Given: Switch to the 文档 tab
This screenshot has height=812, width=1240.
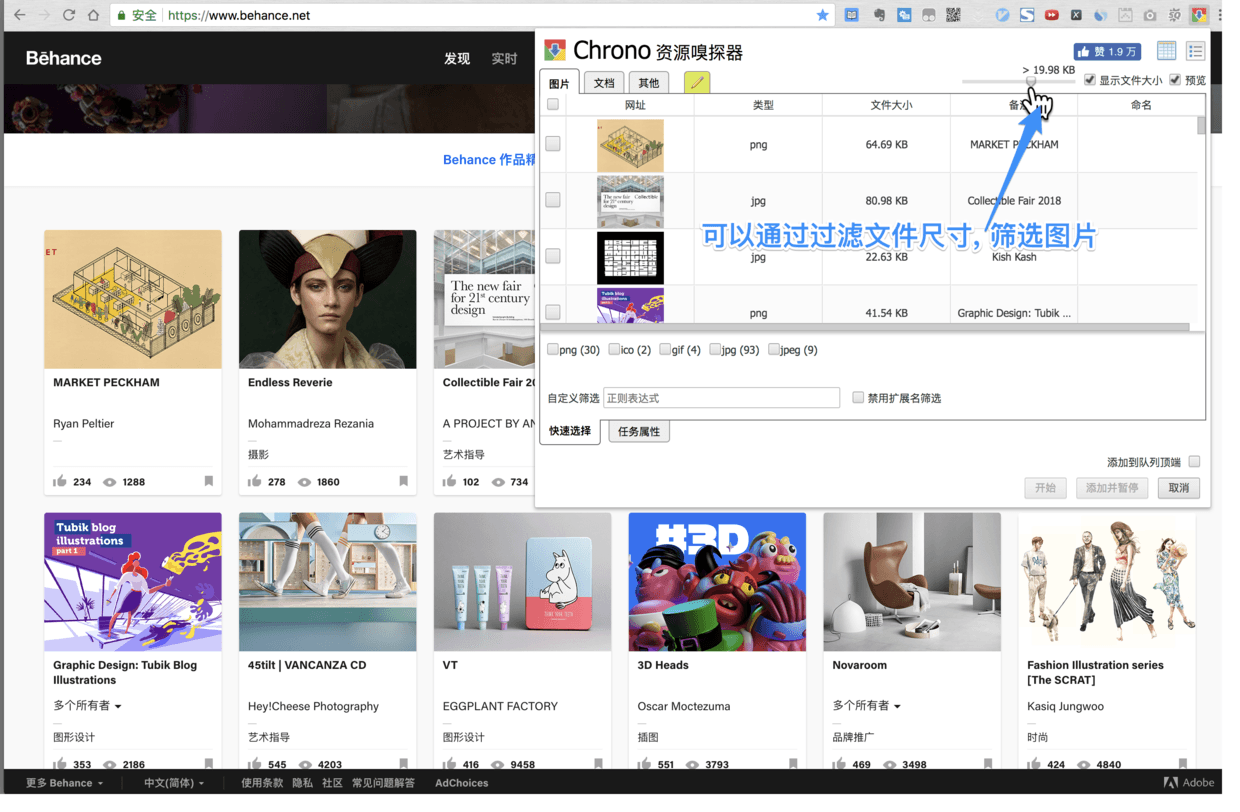Looking at the screenshot, I should click(604, 83).
